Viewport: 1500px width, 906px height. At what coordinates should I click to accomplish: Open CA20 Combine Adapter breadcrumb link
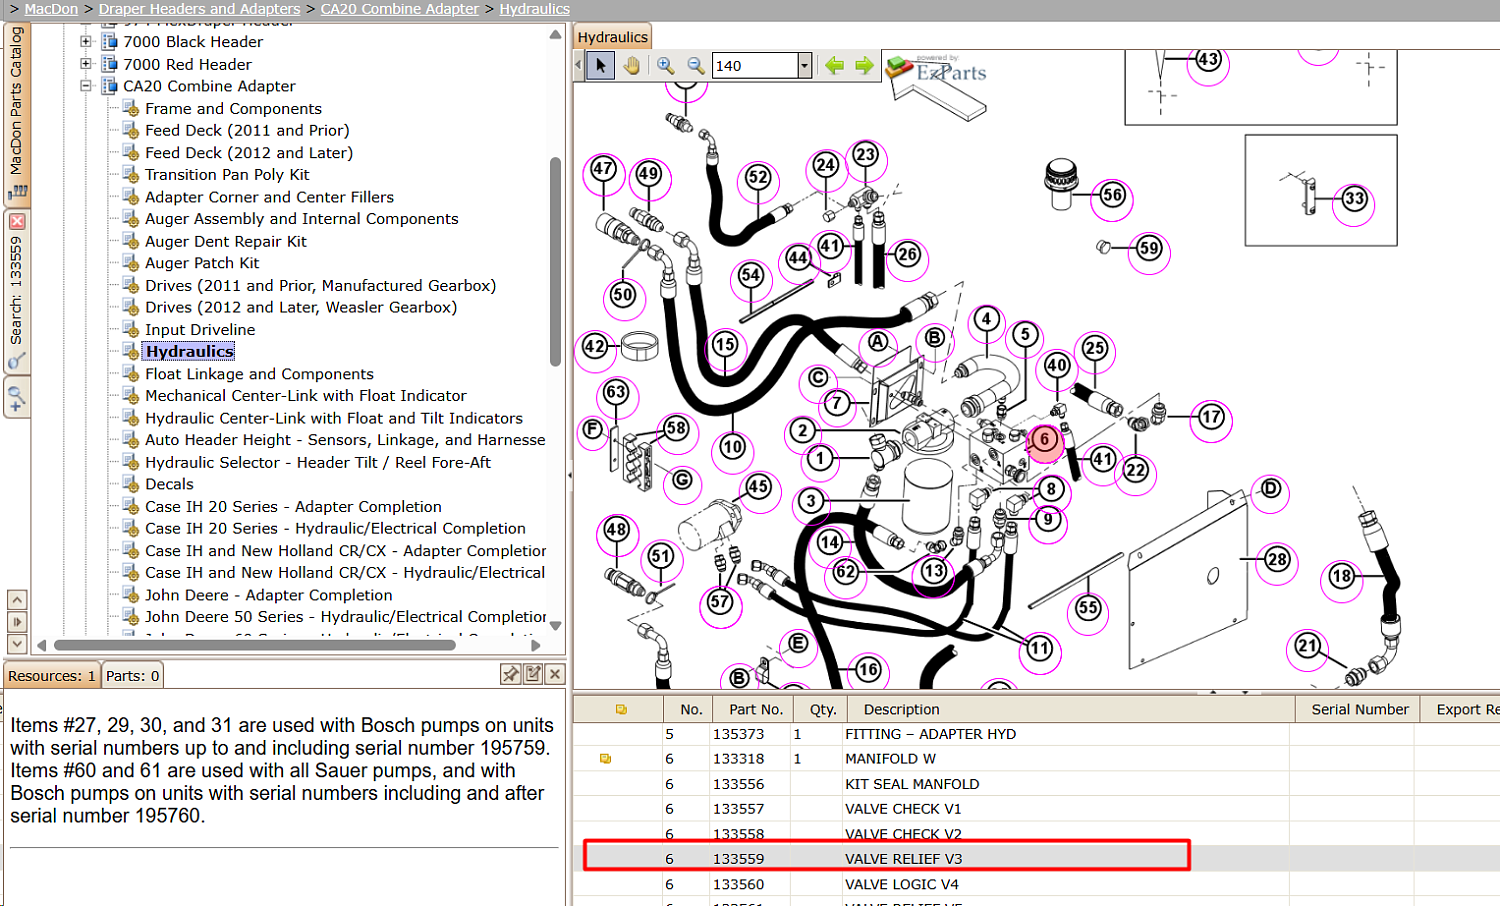click(400, 9)
